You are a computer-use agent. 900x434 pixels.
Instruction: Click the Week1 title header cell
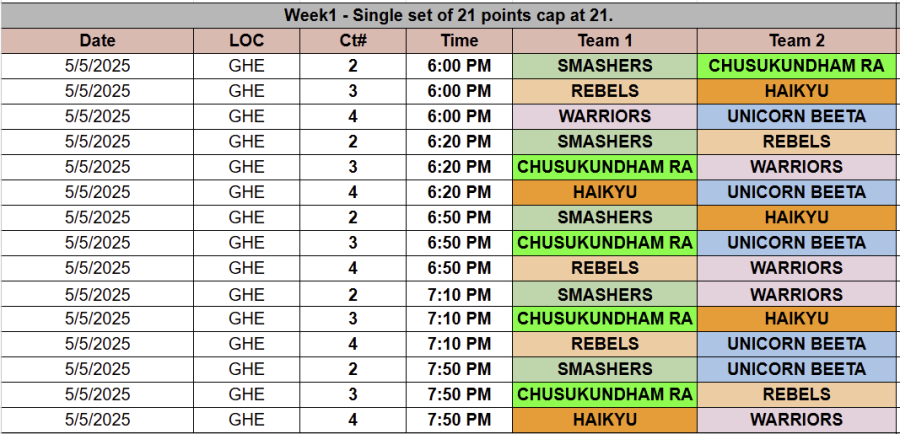pos(450,14)
